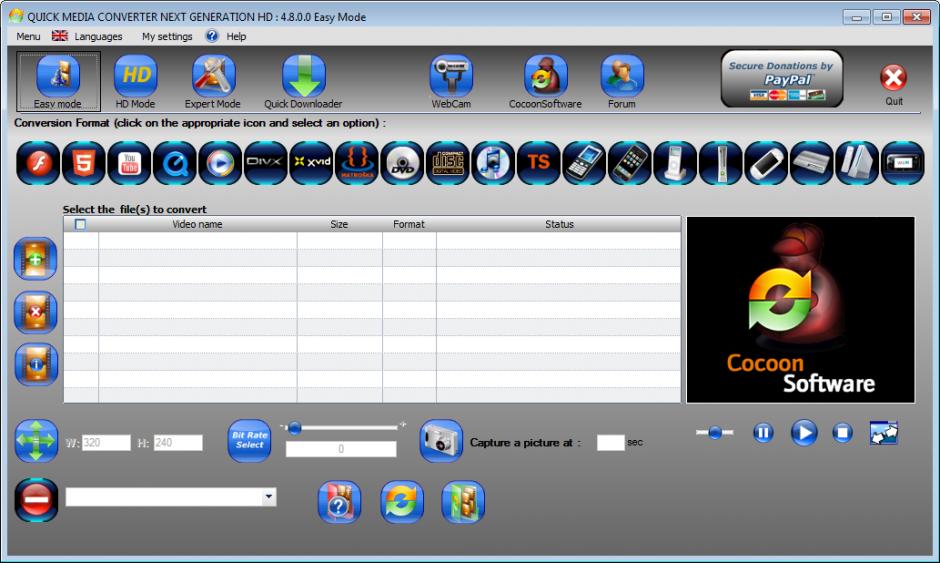This screenshot has width=940, height=563.
Task: Click the bit rate slider handle
Action: (x=294, y=427)
